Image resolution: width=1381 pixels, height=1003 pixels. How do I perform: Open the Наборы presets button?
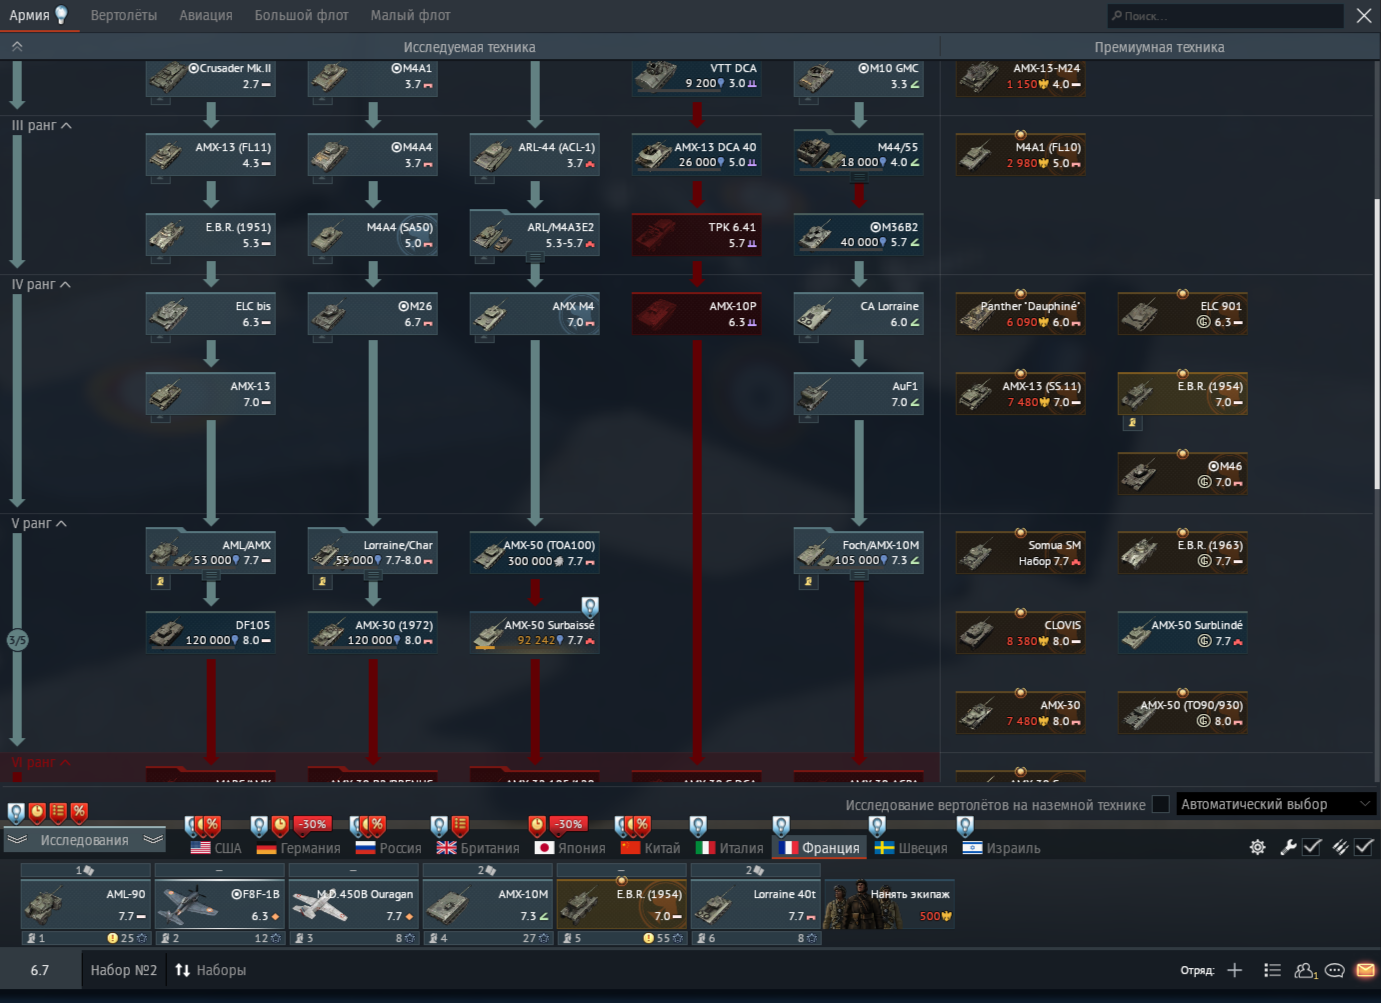[210, 970]
